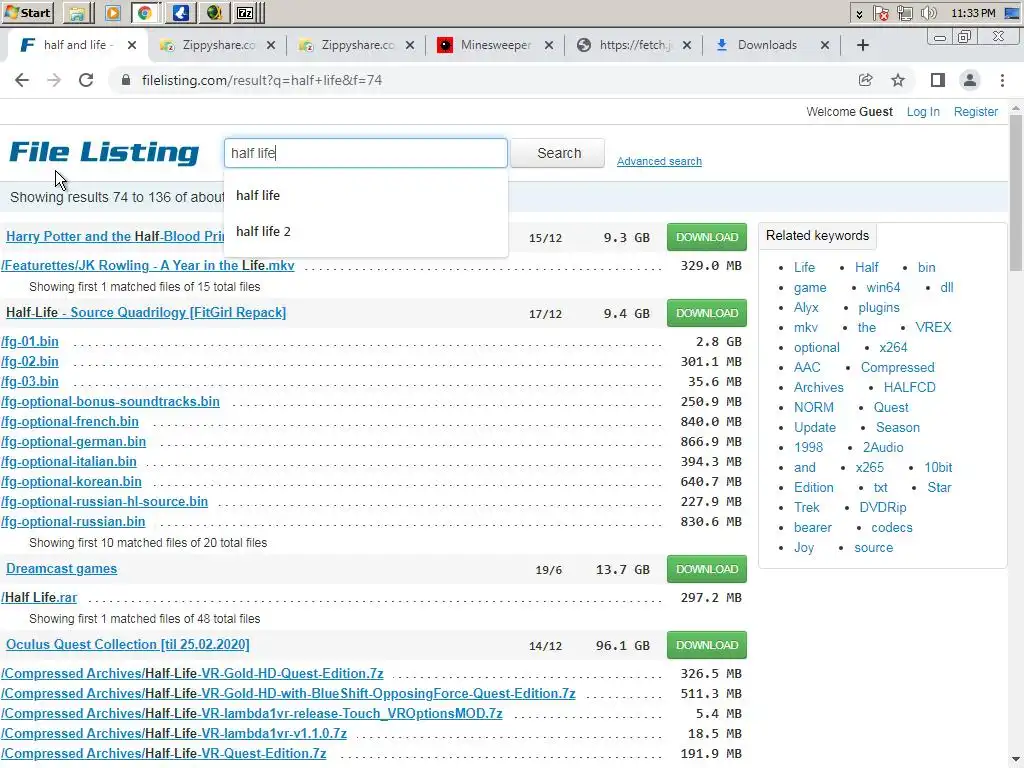The width and height of the screenshot is (1024, 768).
Task: Open the /fg-01.bin file link
Action: pos(30,341)
